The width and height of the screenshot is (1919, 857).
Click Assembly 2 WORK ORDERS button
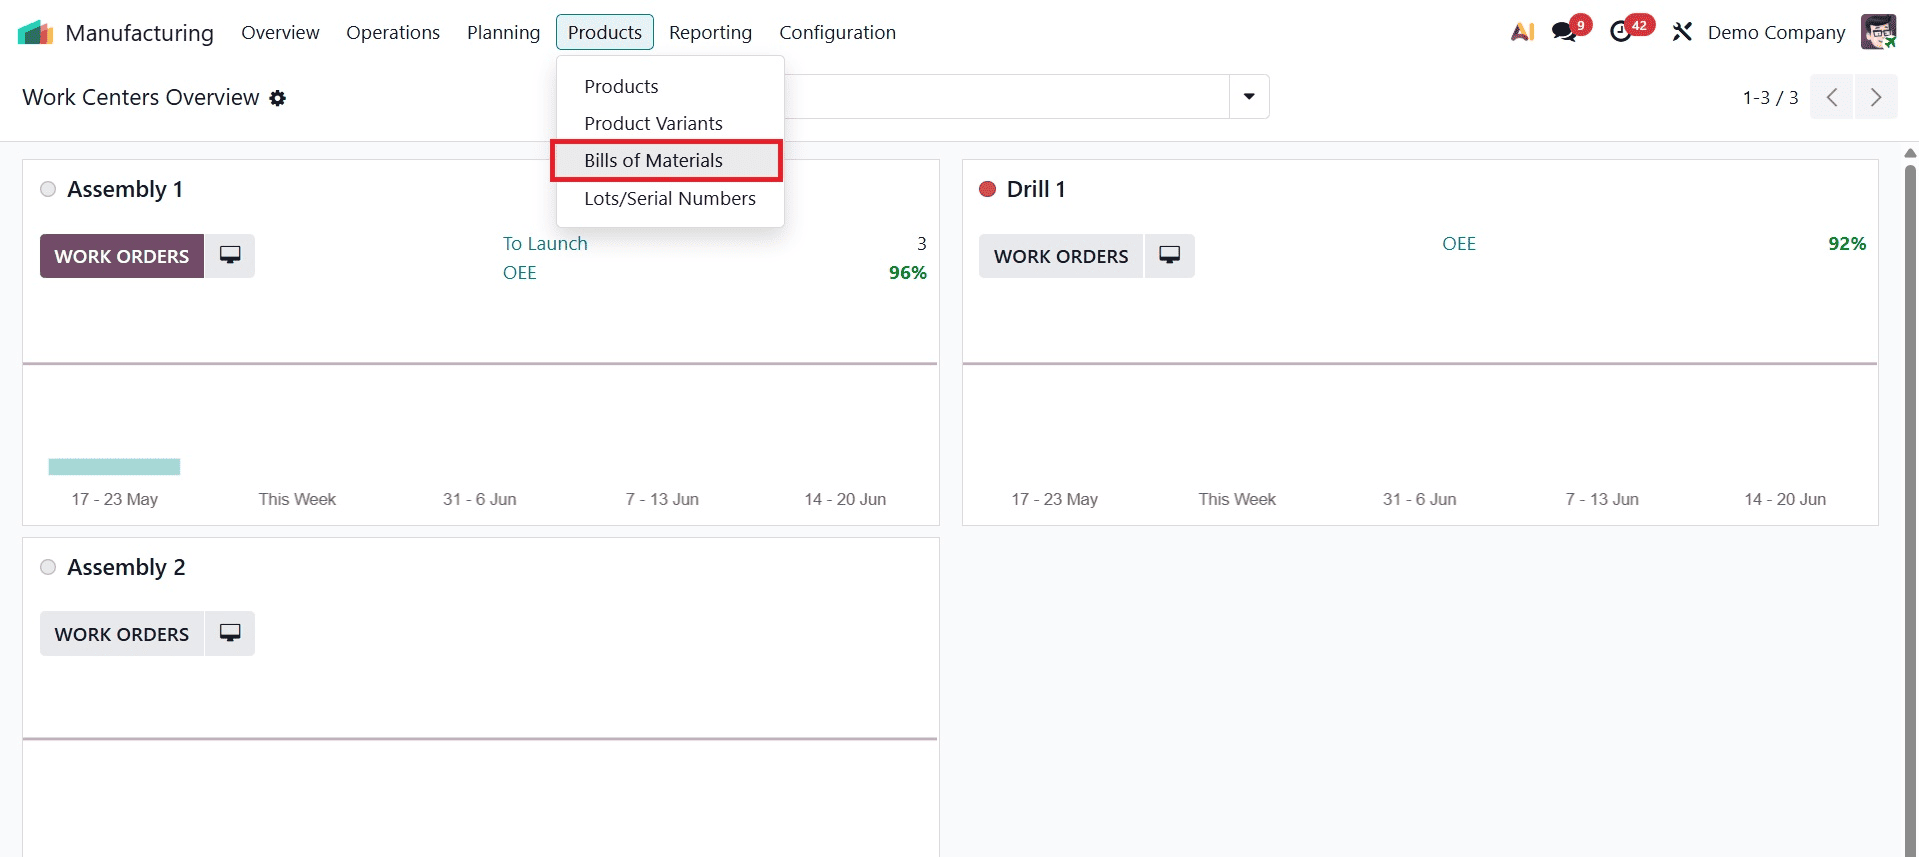click(122, 634)
